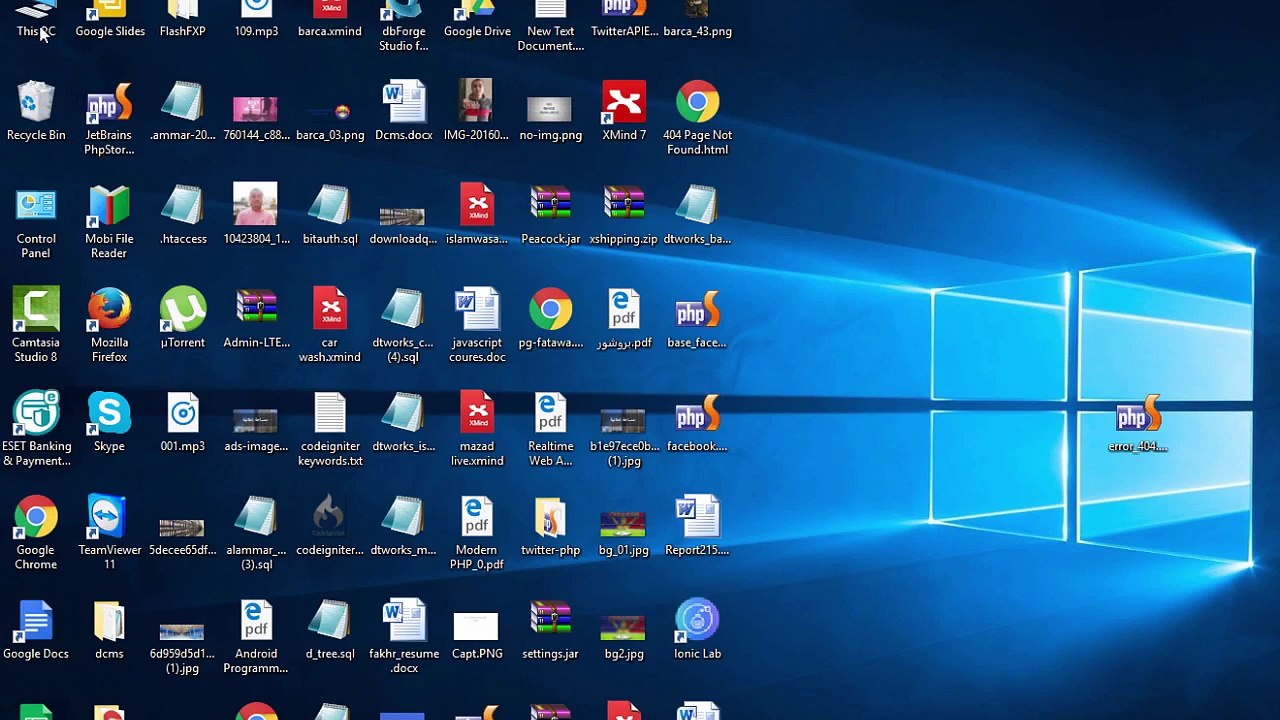Select the Google Chrome shortcut

tap(36, 534)
